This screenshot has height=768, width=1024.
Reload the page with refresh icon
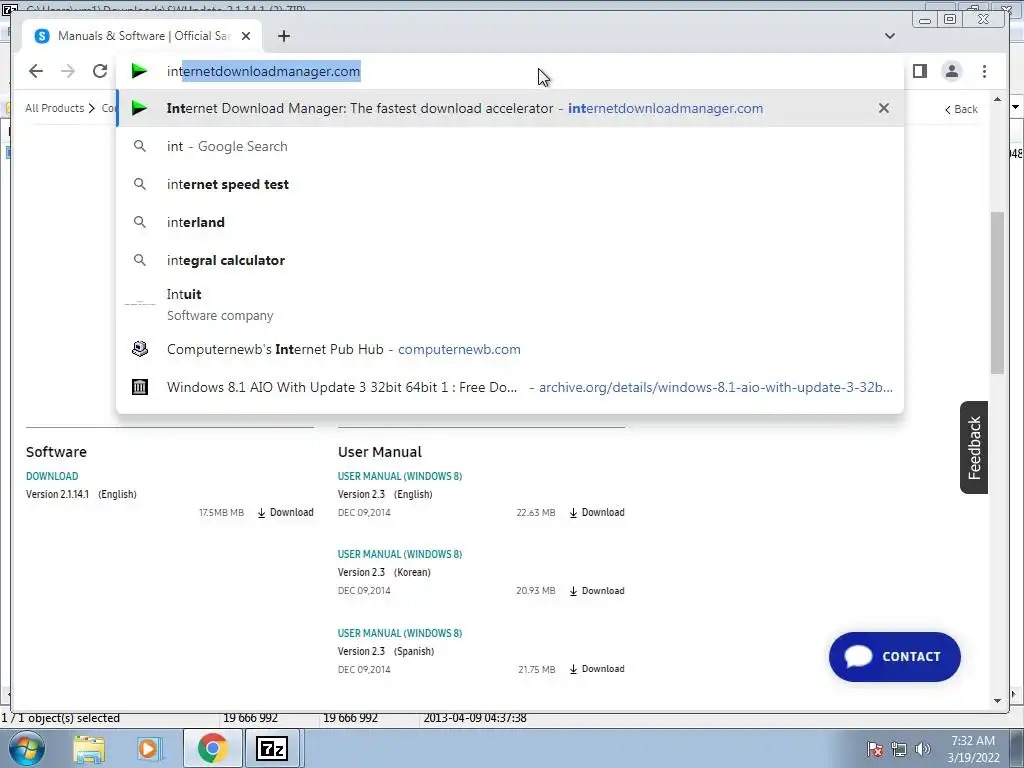100,71
